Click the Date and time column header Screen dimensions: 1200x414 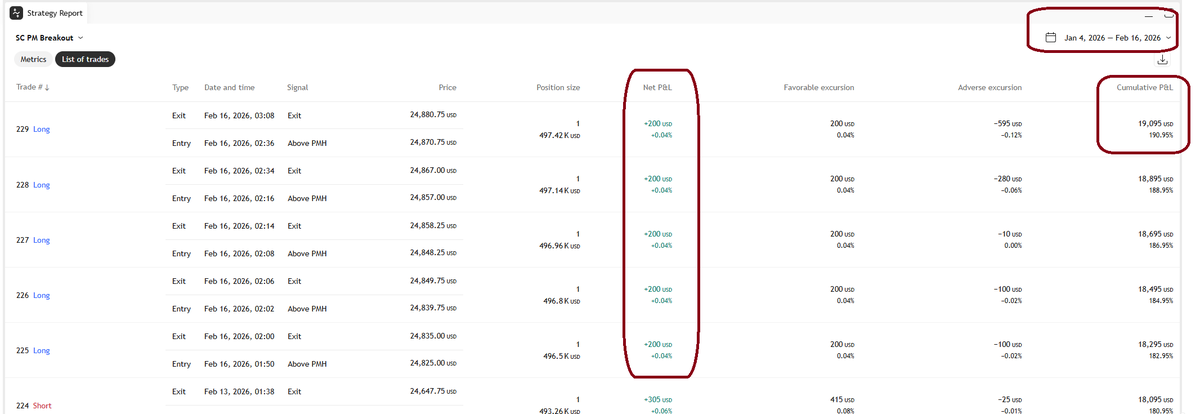click(x=229, y=87)
